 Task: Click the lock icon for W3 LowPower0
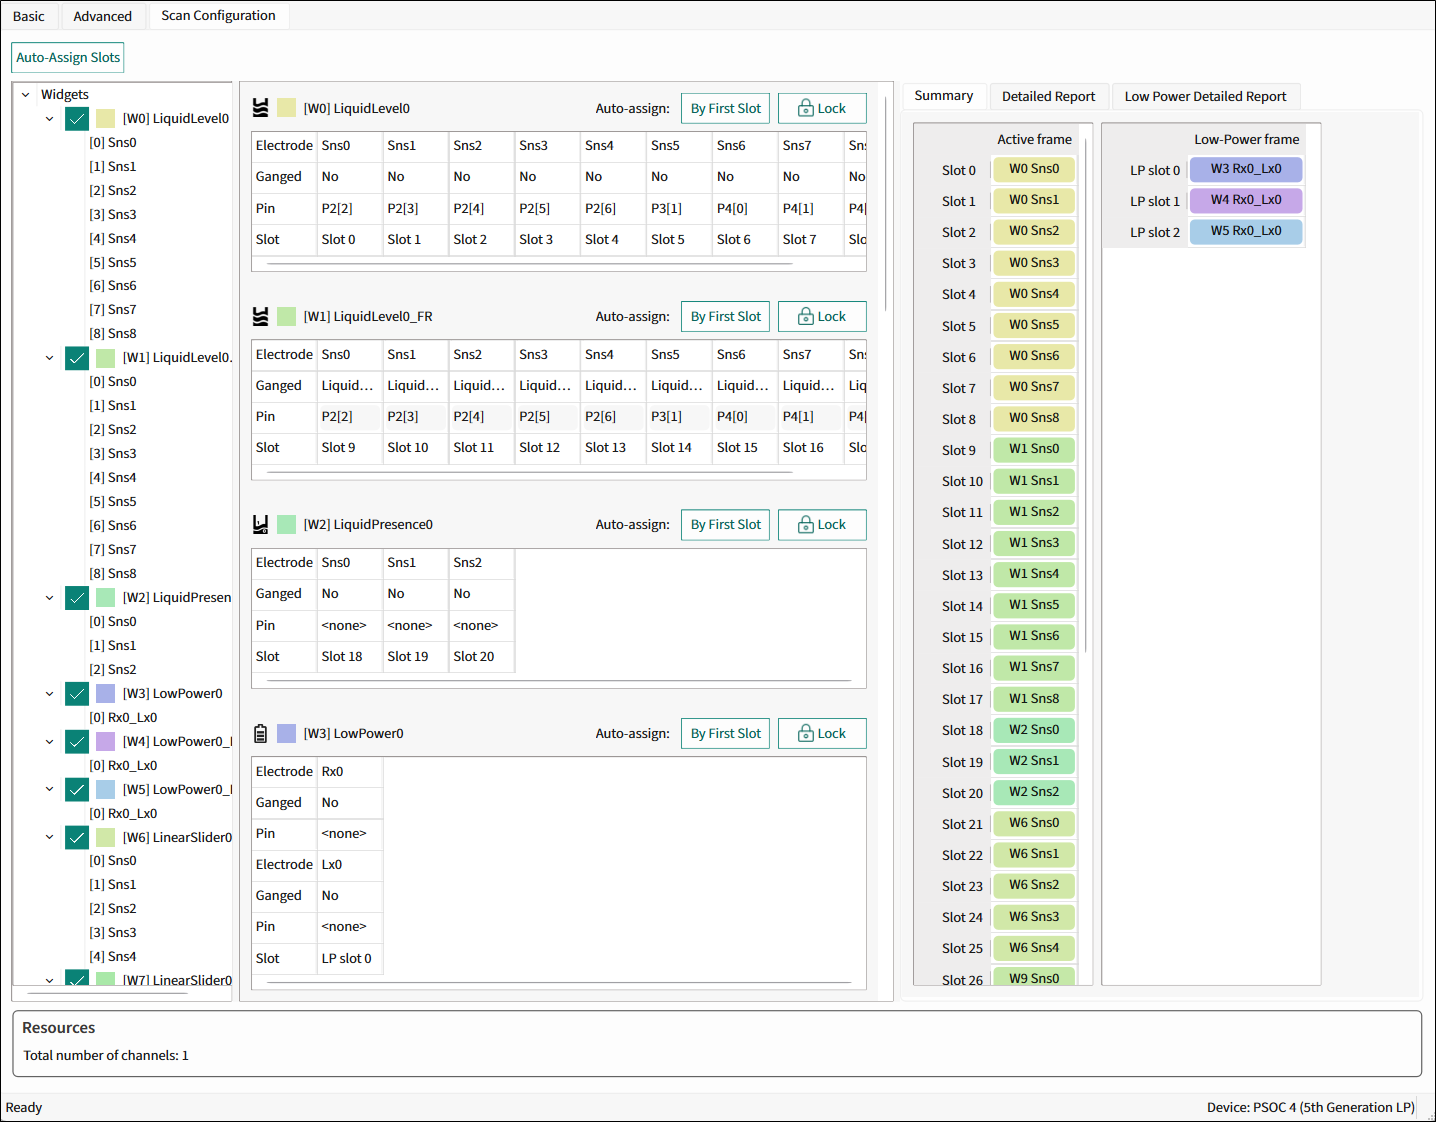(x=806, y=733)
